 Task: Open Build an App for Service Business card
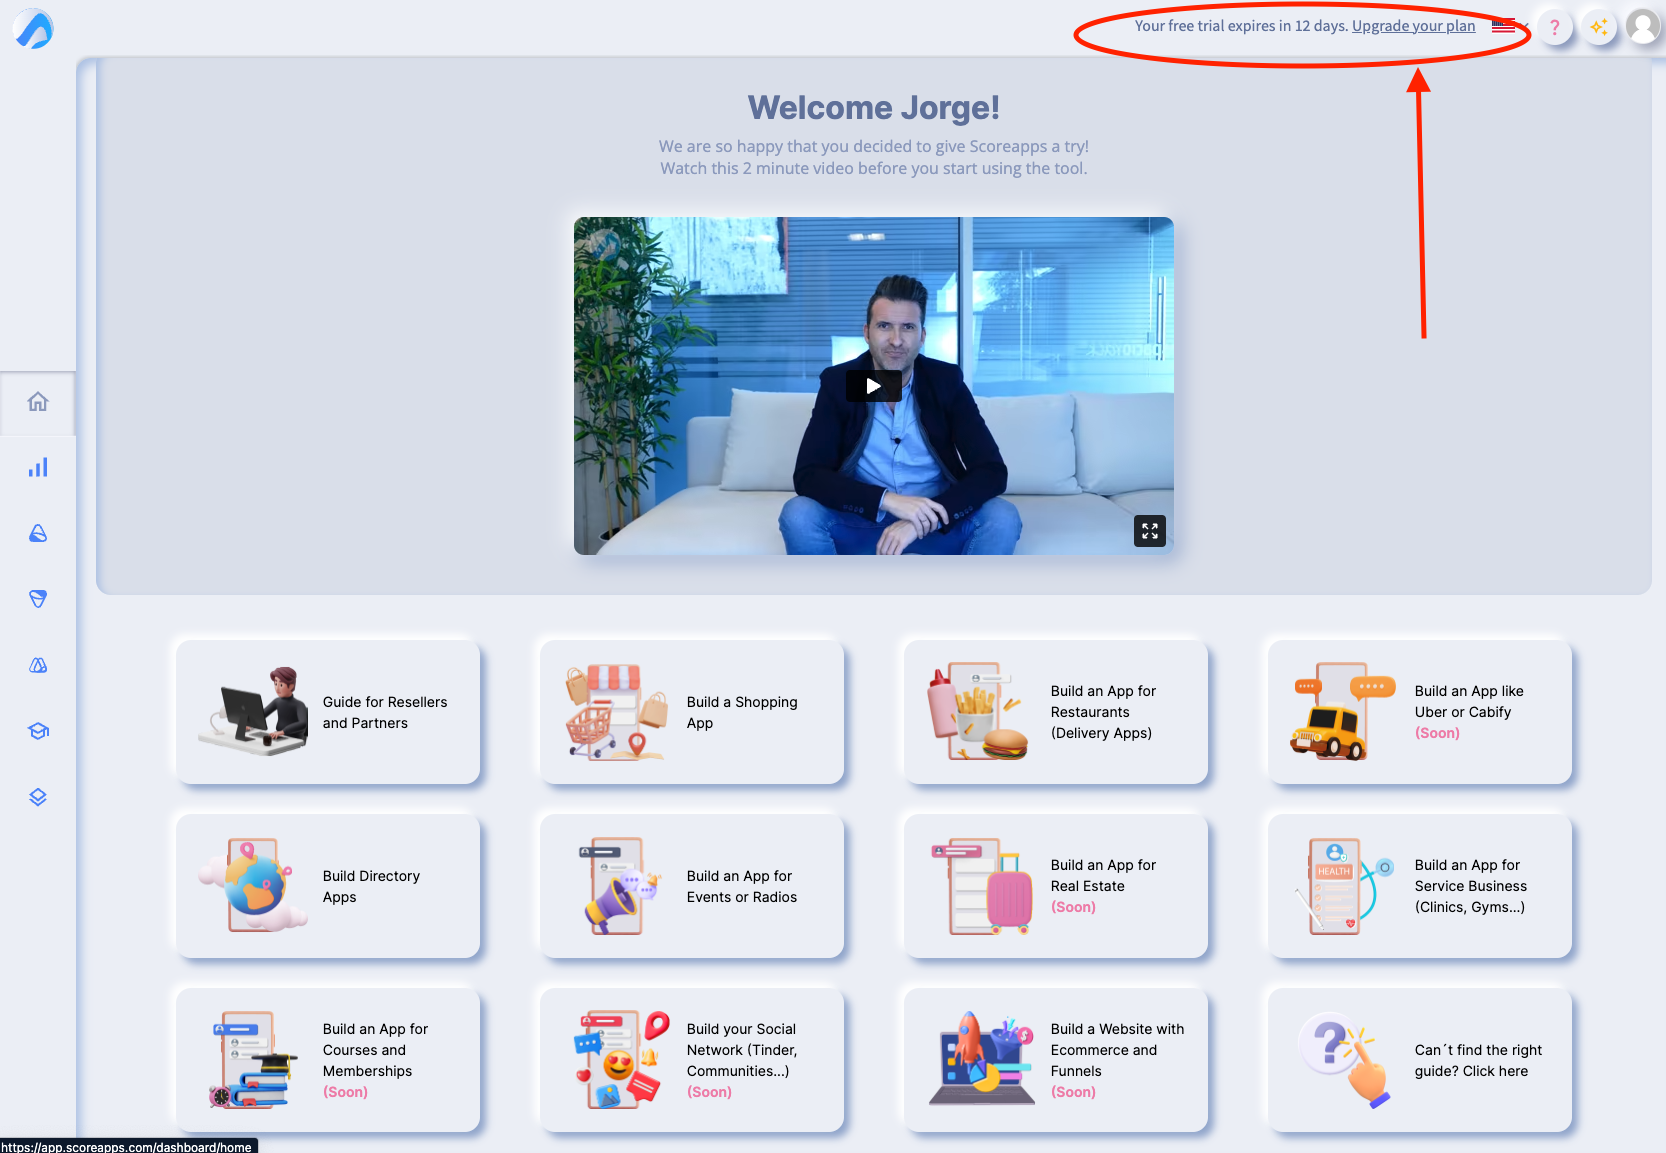click(x=1420, y=886)
